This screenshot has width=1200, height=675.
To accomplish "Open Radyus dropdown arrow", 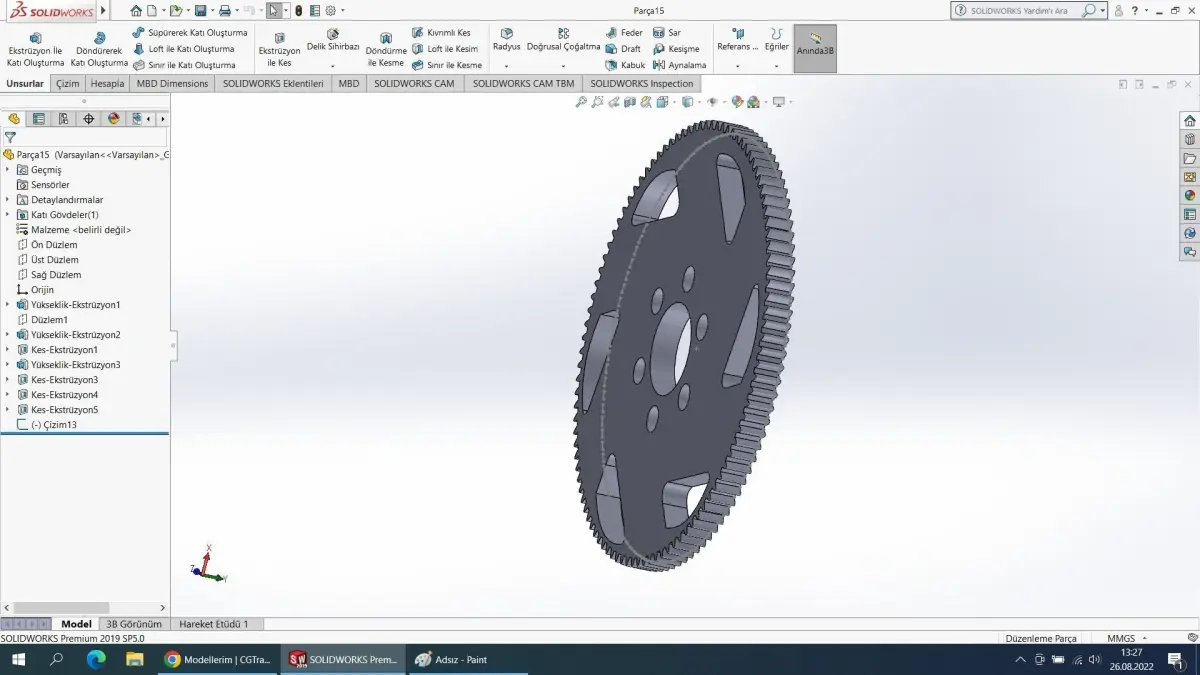I will 507,66.
